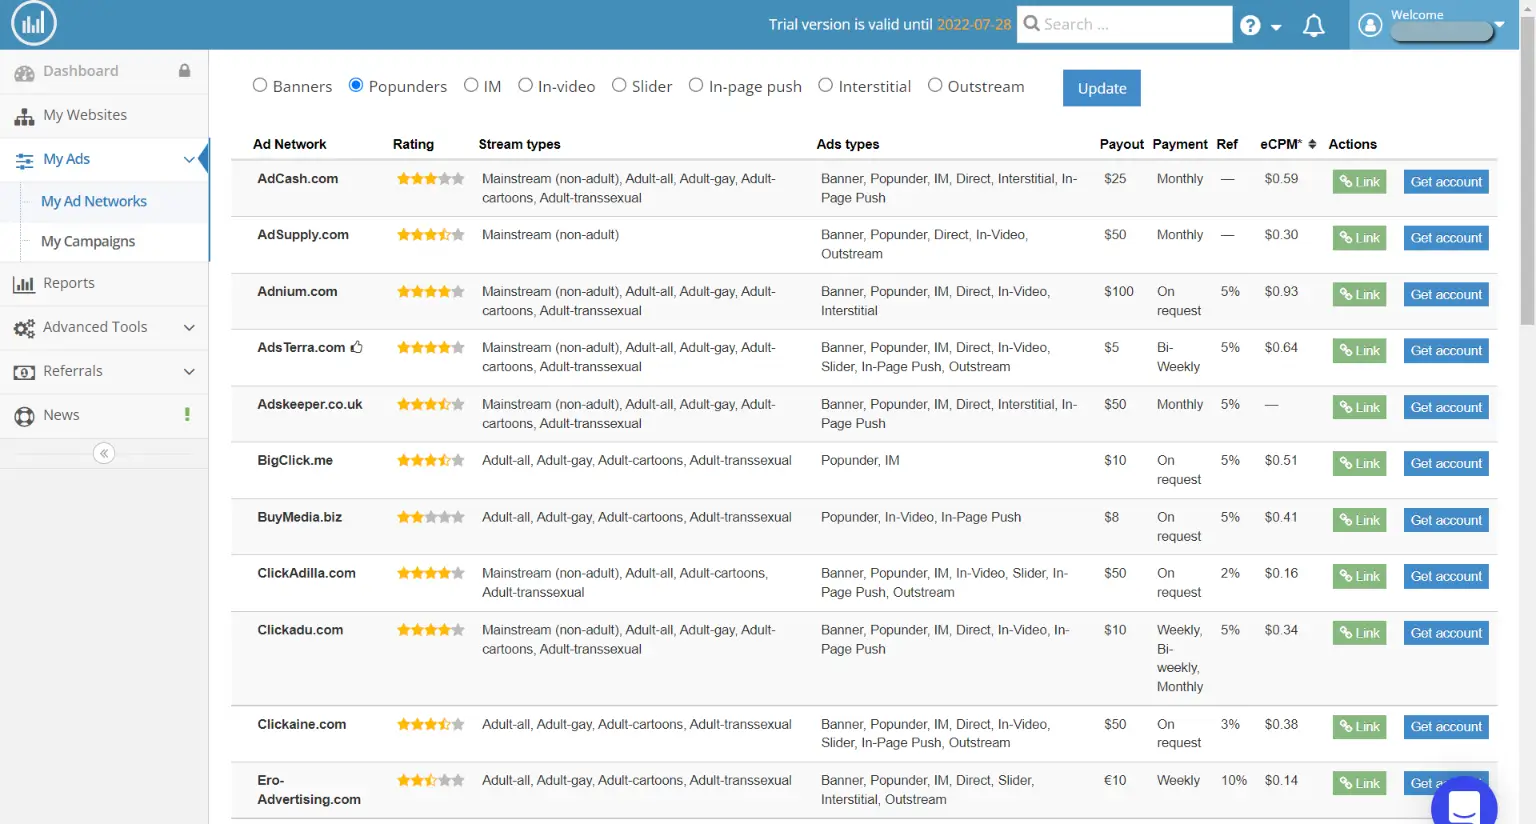1536x824 pixels.
Task: Collapse the My Ads chevron
Action: coord(189,160)
